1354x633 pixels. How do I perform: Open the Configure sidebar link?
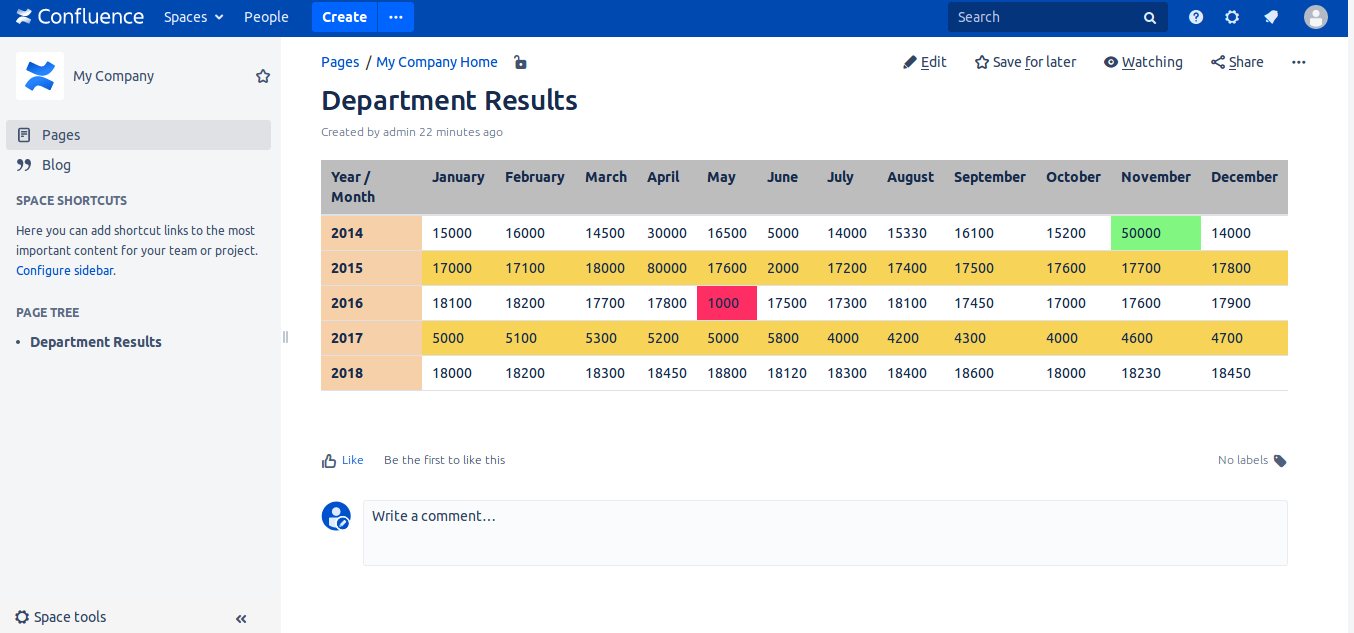(65, 270)
